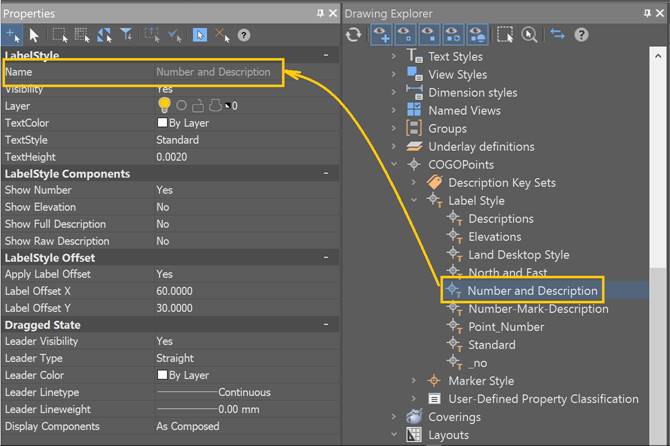Screen dimensions: 670x446
Task: Click the blue swap arrows icon
Action: (x=557, y=34)
